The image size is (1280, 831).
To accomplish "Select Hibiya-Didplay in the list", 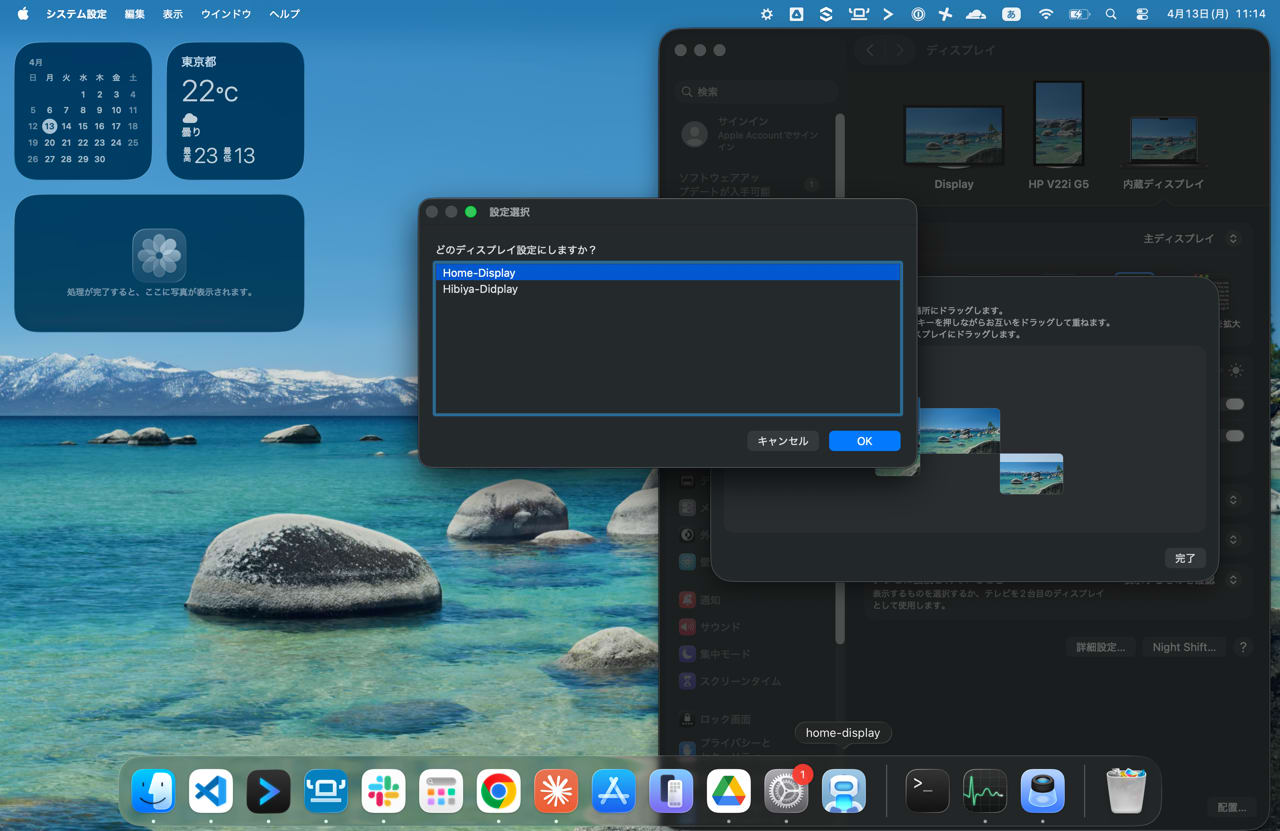I will tap(480, 289).
